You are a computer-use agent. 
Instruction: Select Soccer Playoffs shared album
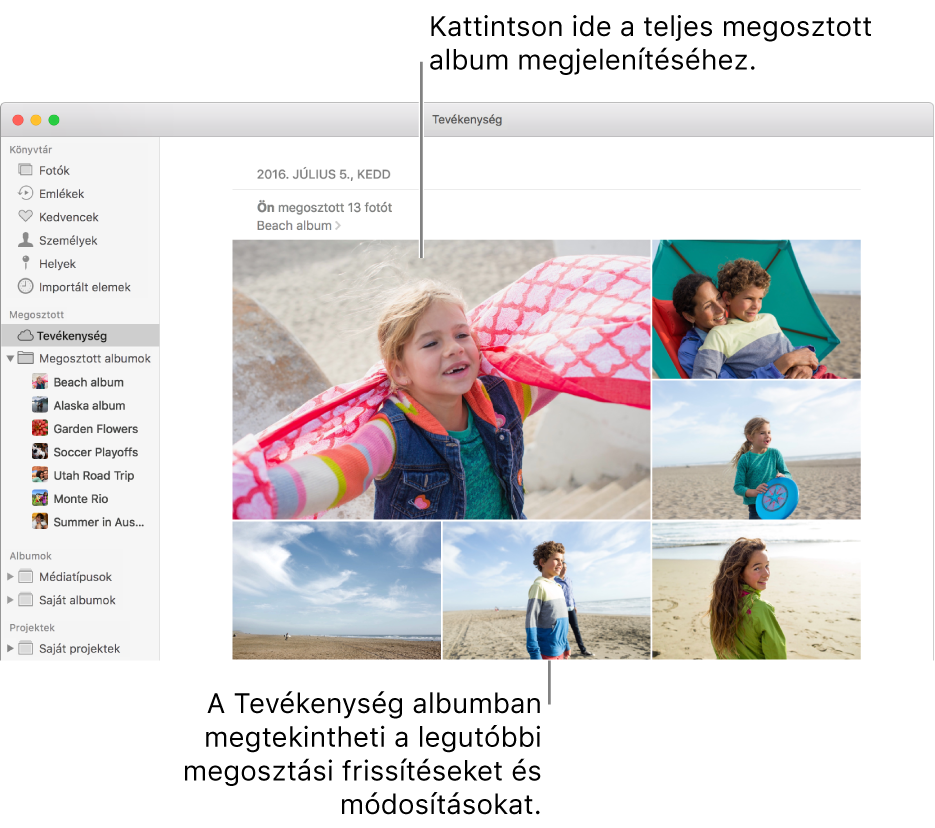point(95,452)
